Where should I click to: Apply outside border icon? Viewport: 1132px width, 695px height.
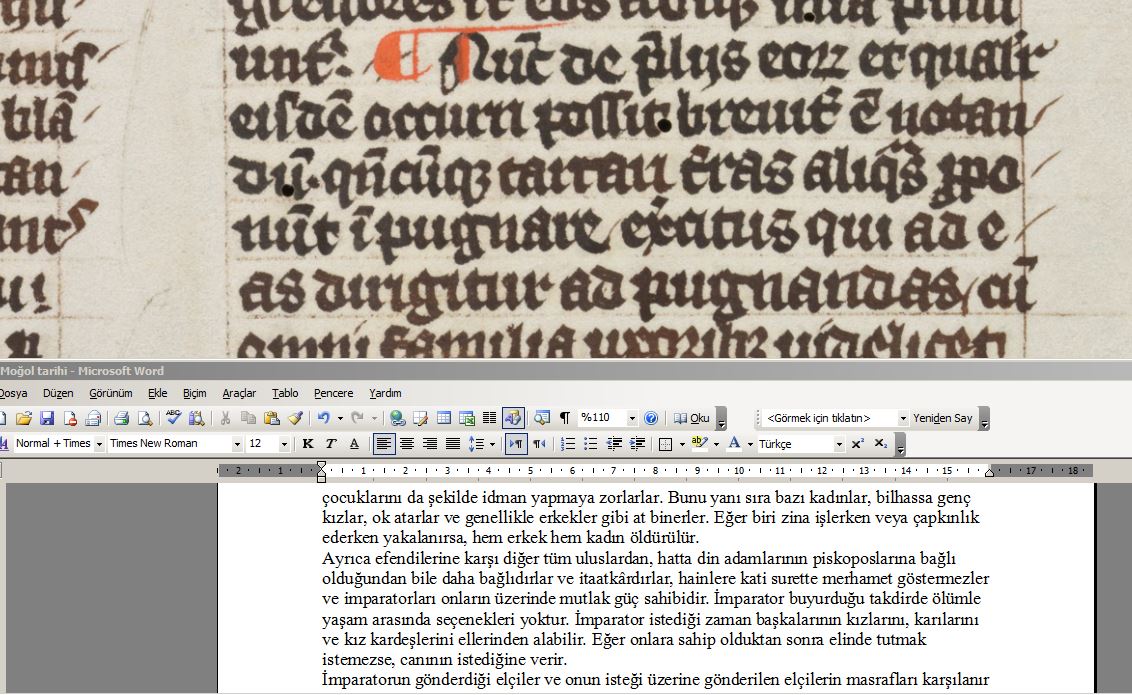coord(666,444)
